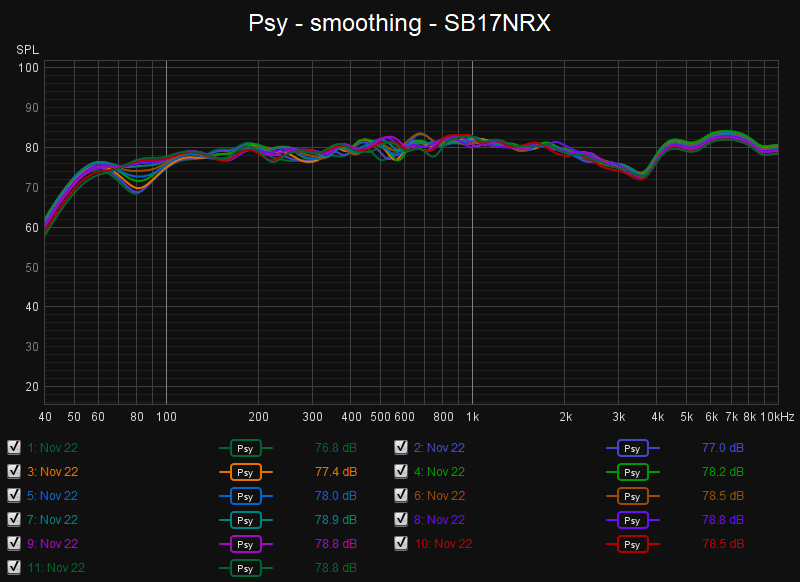The width and height of the screenshot is (800, 582).
Task: Click the Psy smoothing badge for measurement 2
Action: point(632,448)
